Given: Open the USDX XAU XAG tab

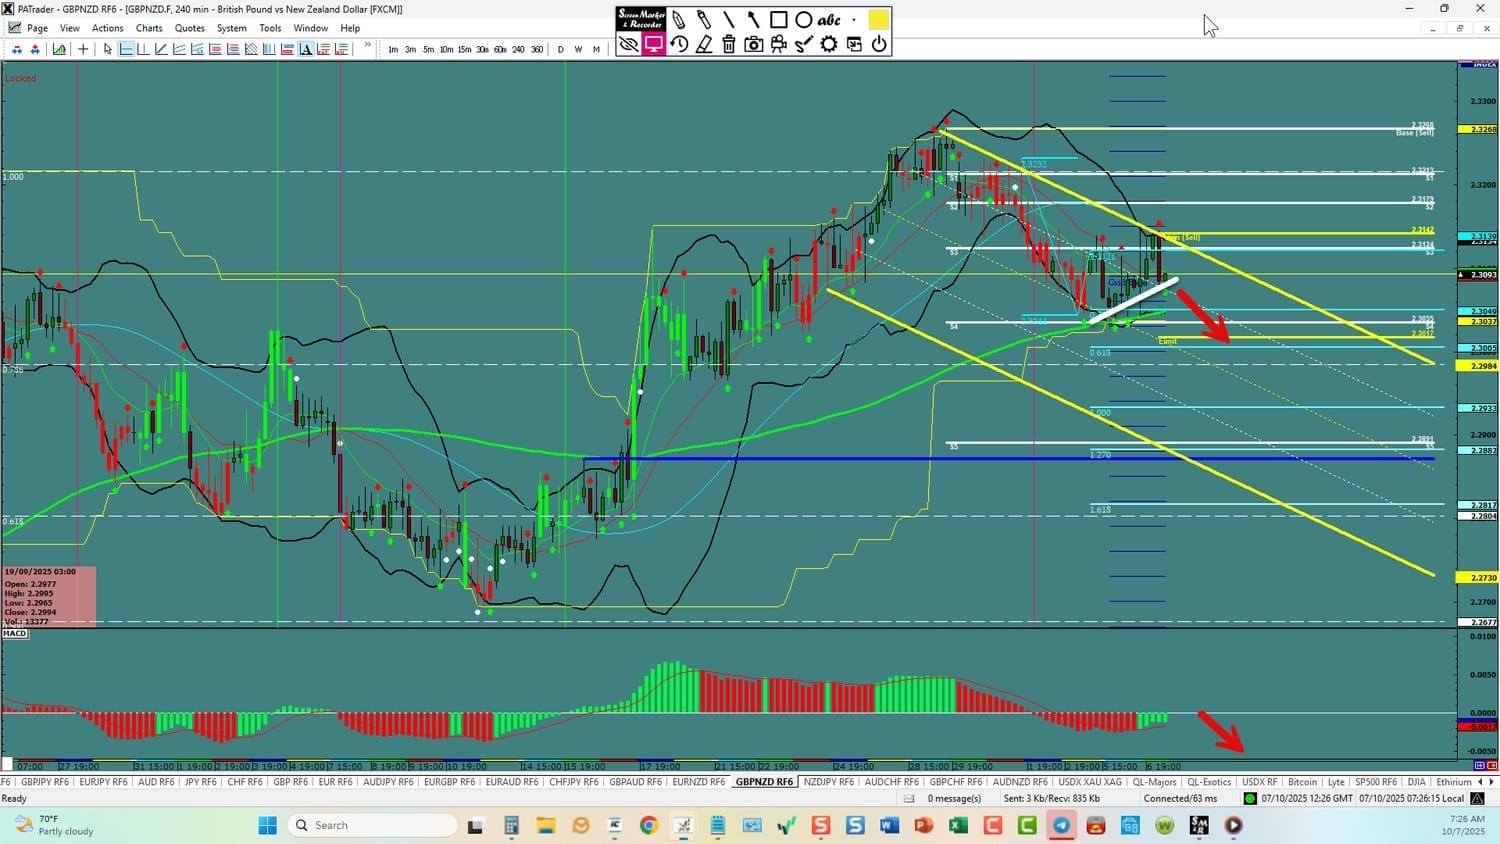Looking at the screenshot, I should tap(1090, 782).
